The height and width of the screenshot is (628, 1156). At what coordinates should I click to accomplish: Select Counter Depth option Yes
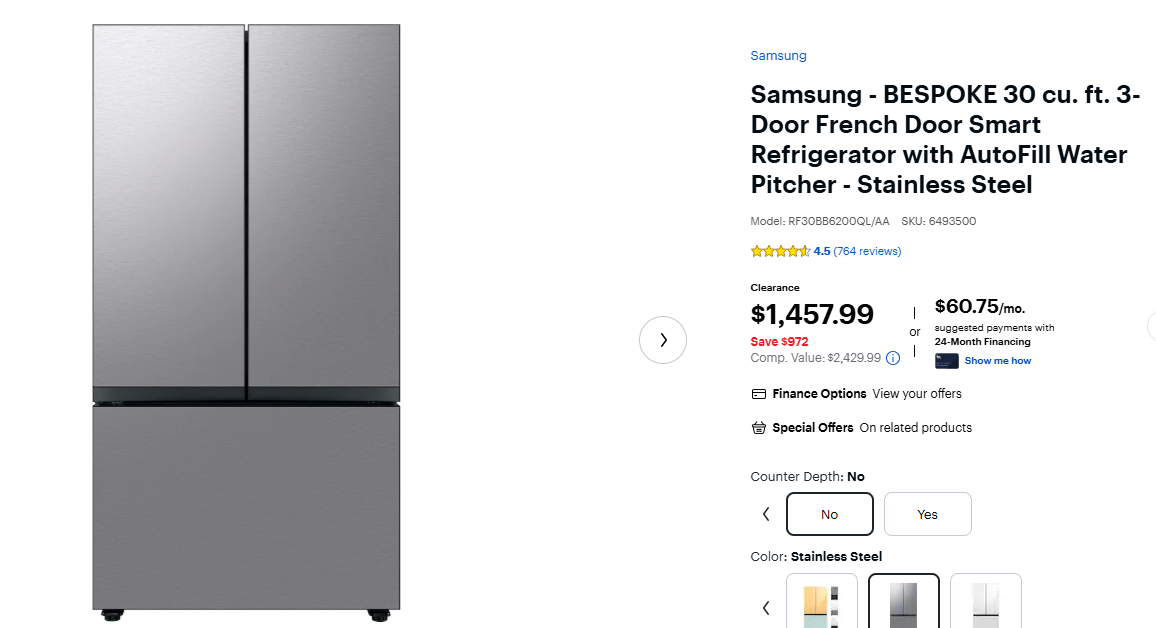pyautogui.click(x=927, y=514)
